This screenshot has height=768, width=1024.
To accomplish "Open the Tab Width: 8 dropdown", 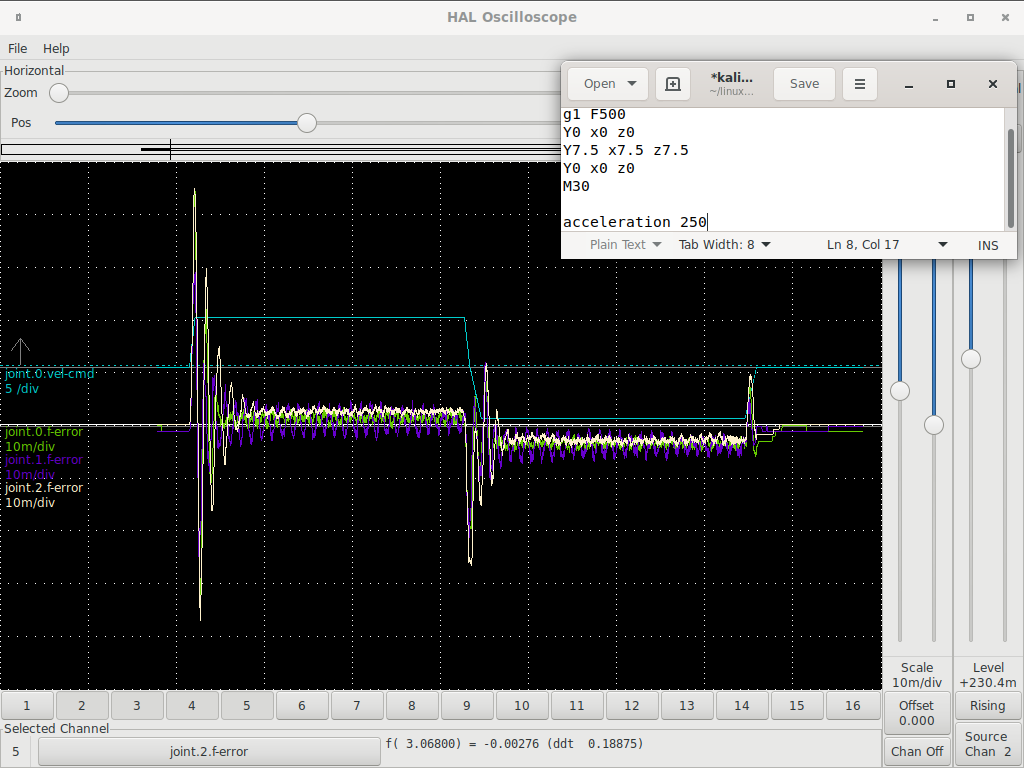I will [724, 244].
